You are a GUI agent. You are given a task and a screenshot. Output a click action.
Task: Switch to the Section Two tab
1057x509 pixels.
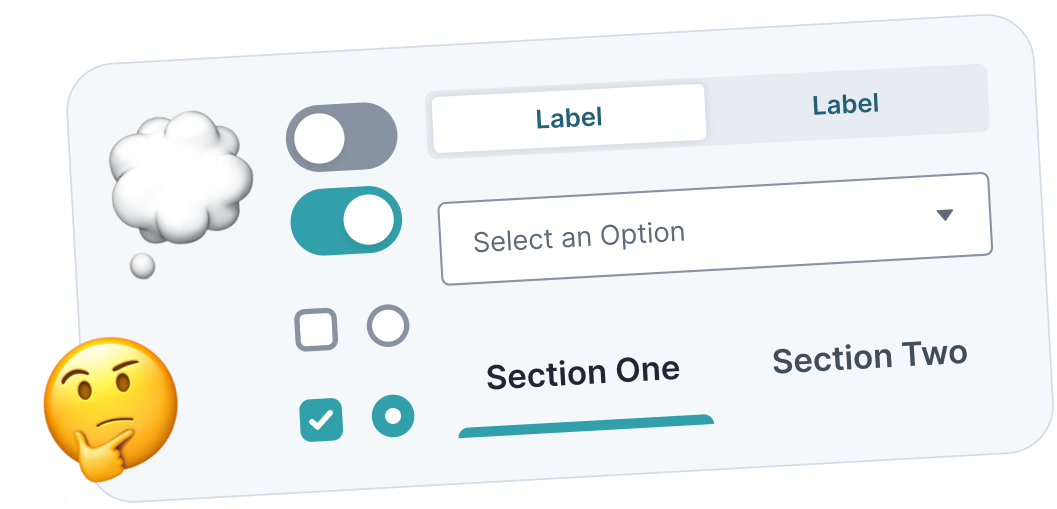[x=870, y=357]
